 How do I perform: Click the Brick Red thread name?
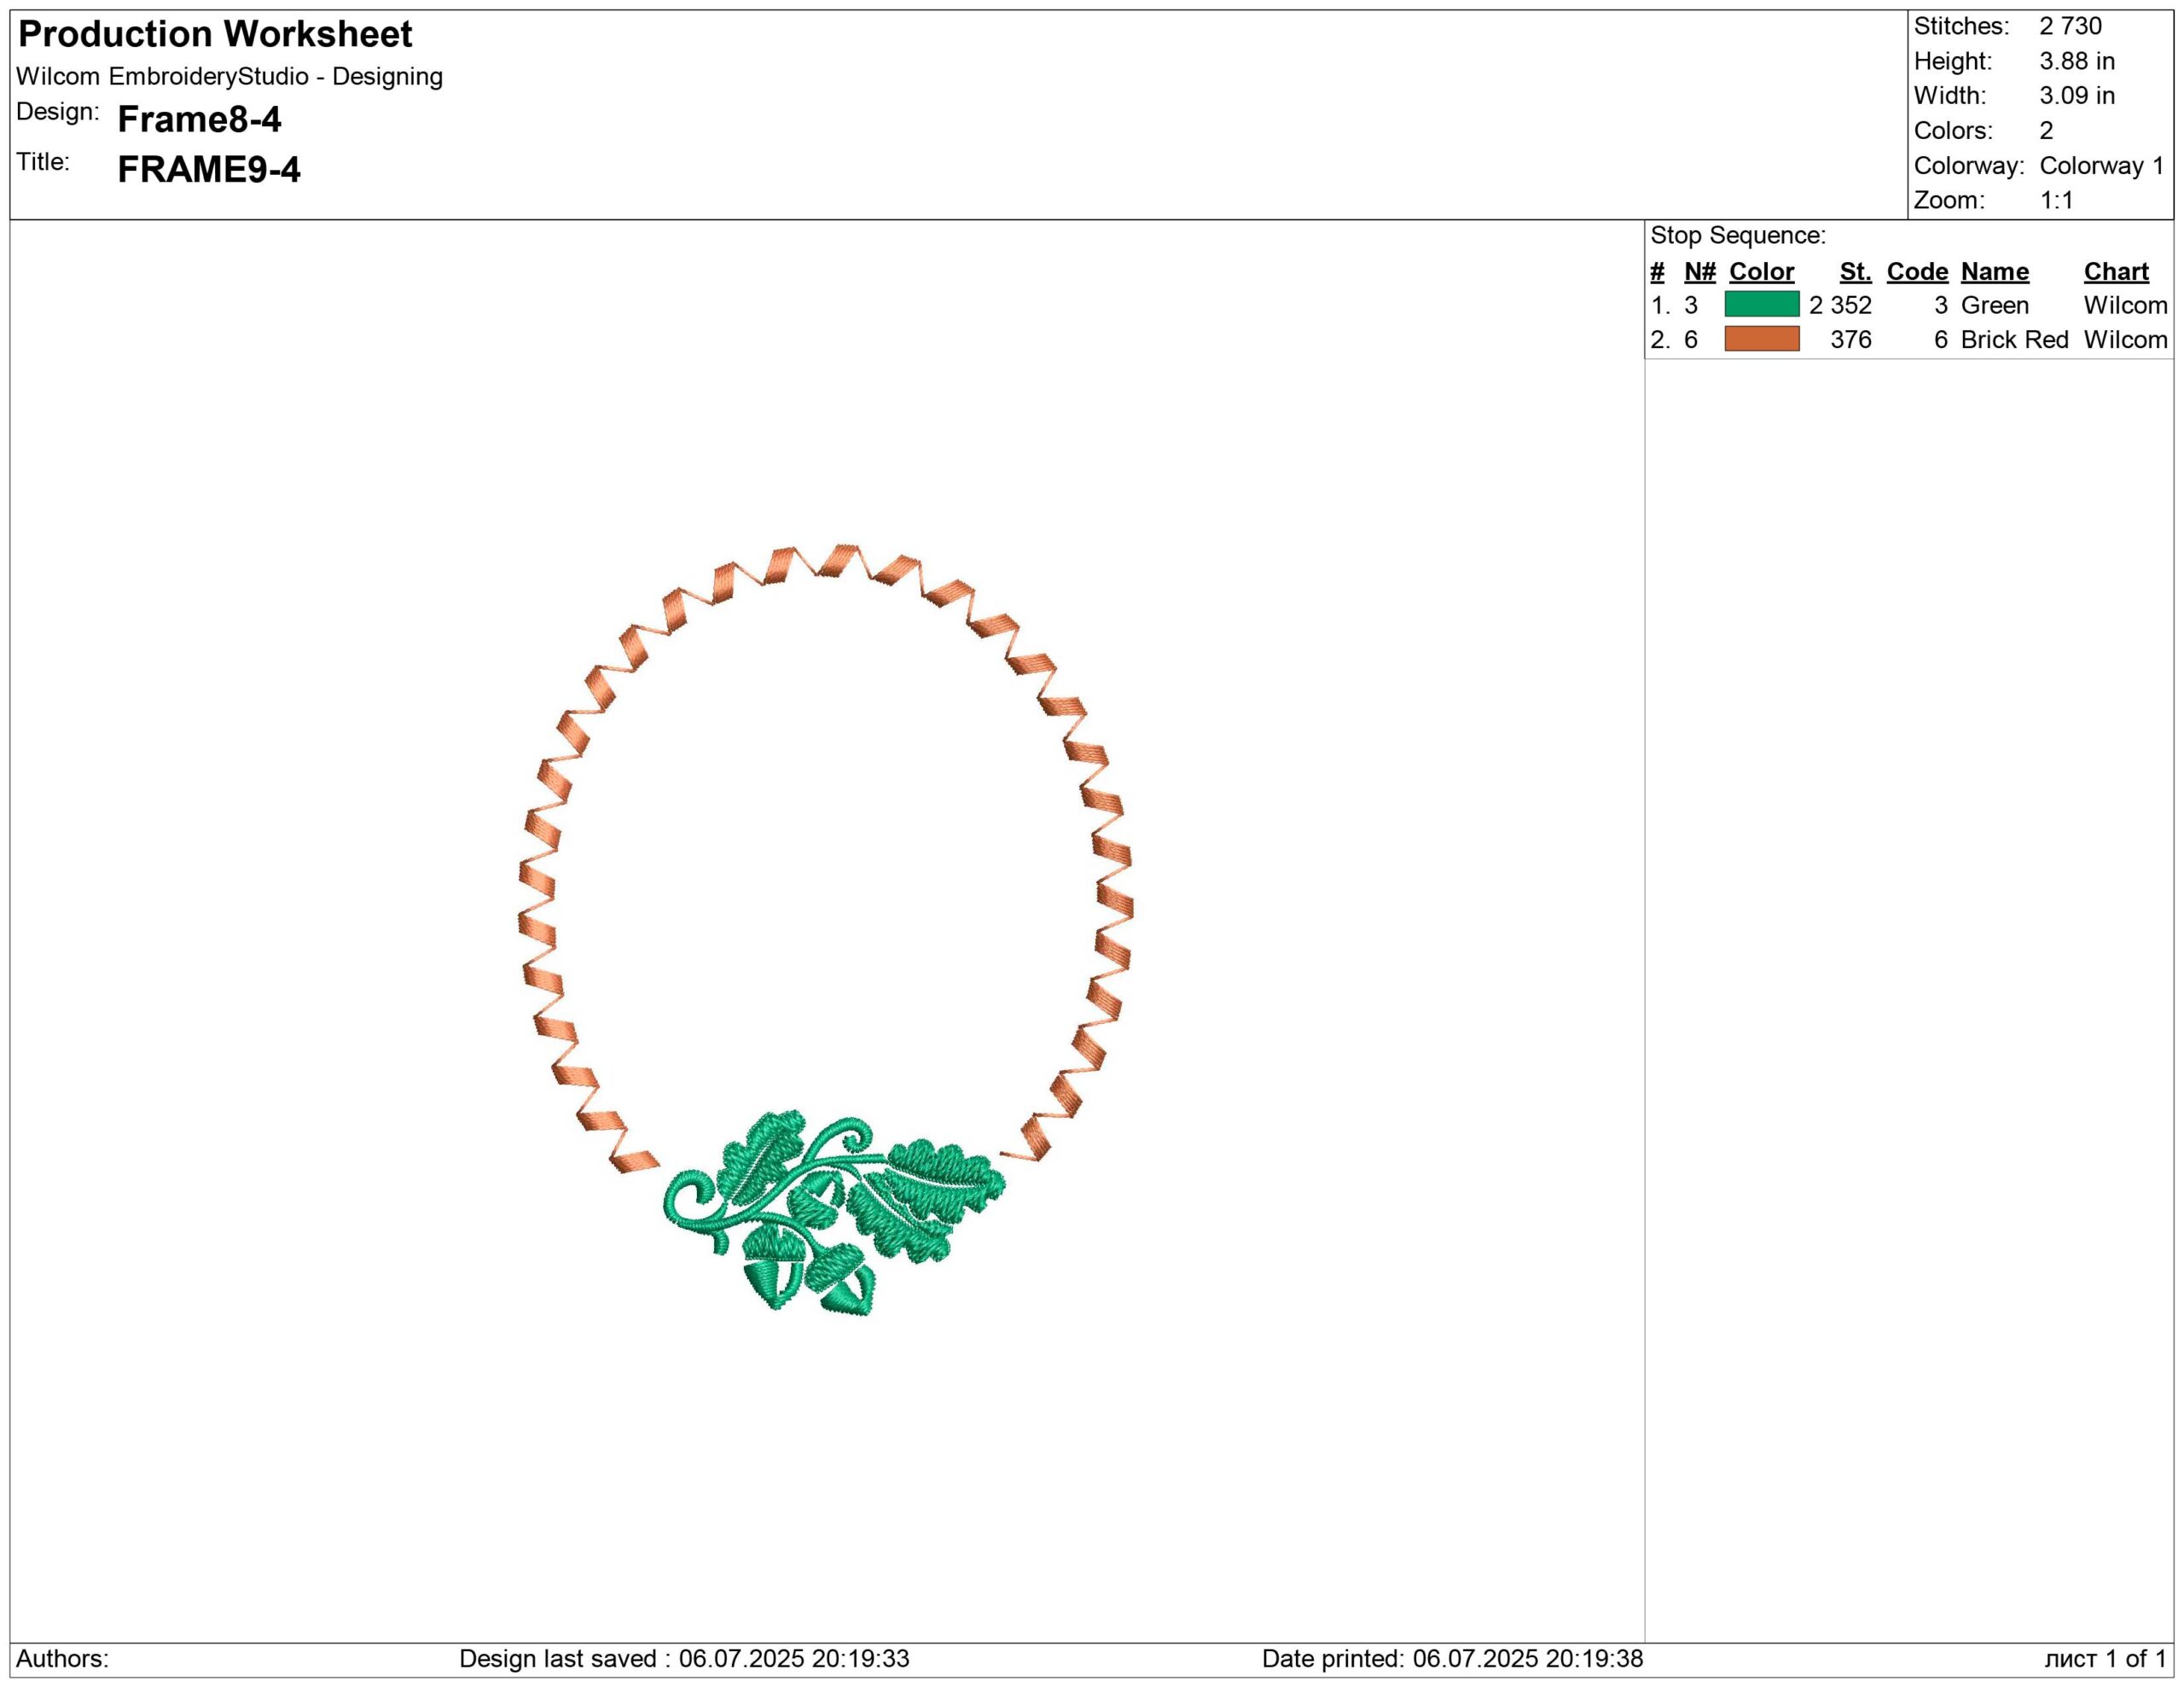point(2013,340)
